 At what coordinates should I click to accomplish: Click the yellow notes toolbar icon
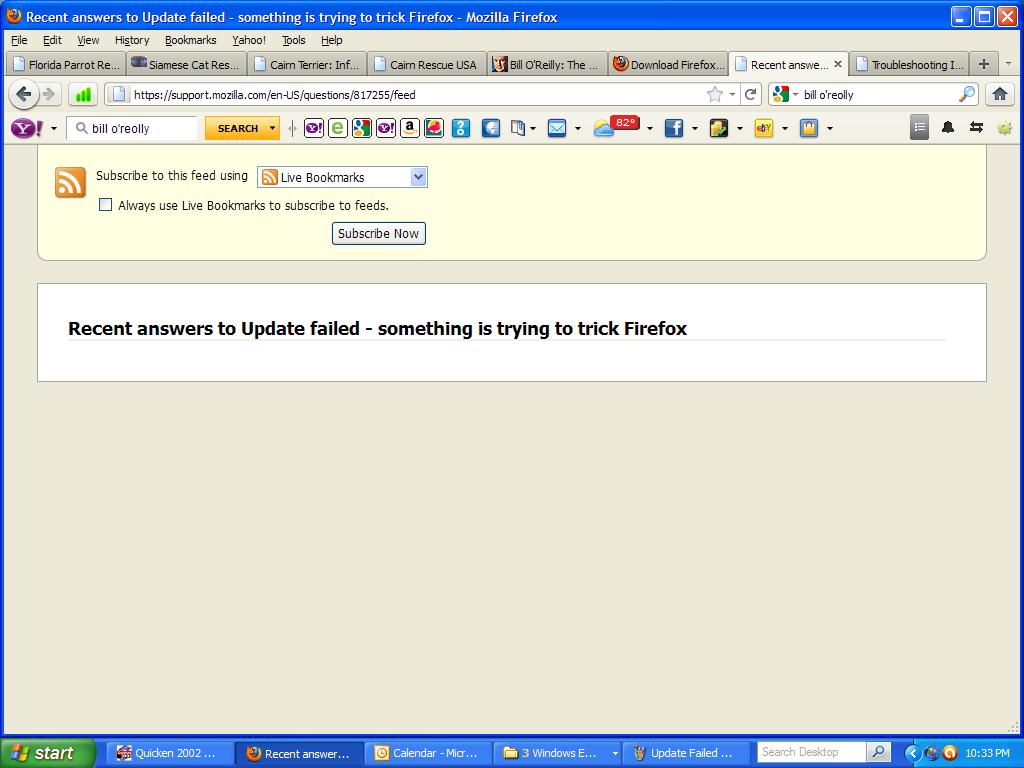click(x=719, y=129)
